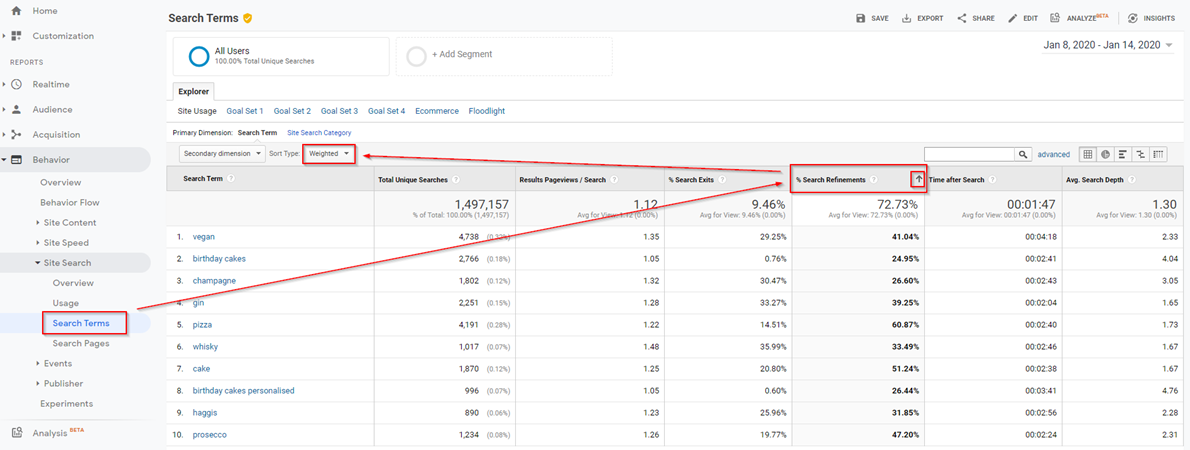Click the Export download icon
Viewport: 1190px width, 450px height.
[906, 18]
